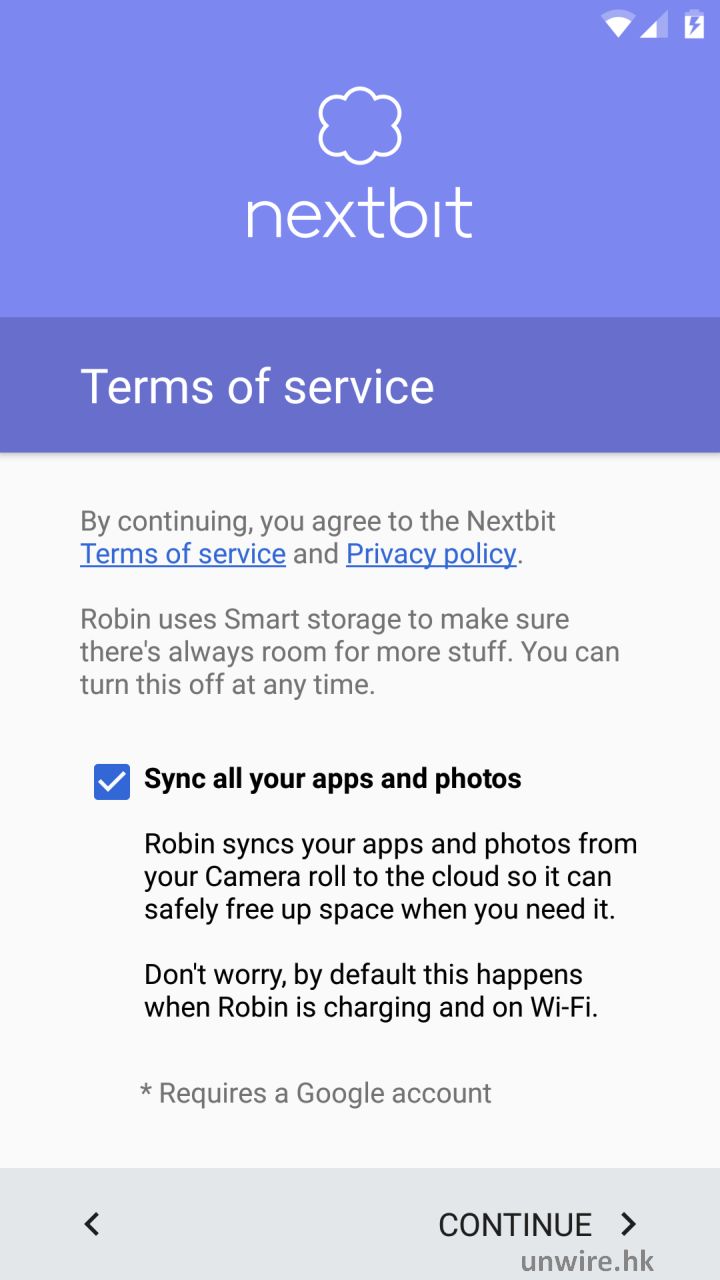Viewport: 720px width, 1280px height.
Task: Tap the "Don't worry, by default" paragraph
Action: (370, 991)
